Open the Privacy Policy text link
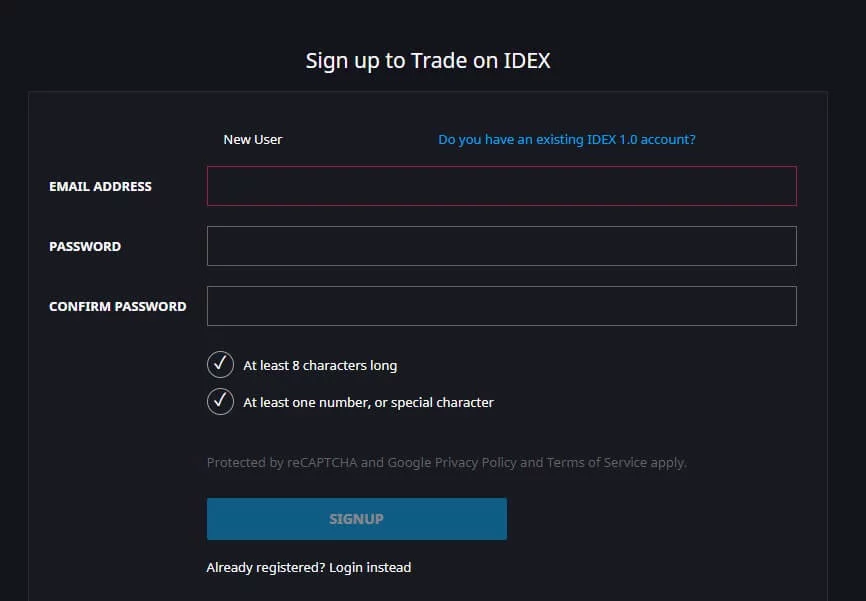 (x=480, y=463)
